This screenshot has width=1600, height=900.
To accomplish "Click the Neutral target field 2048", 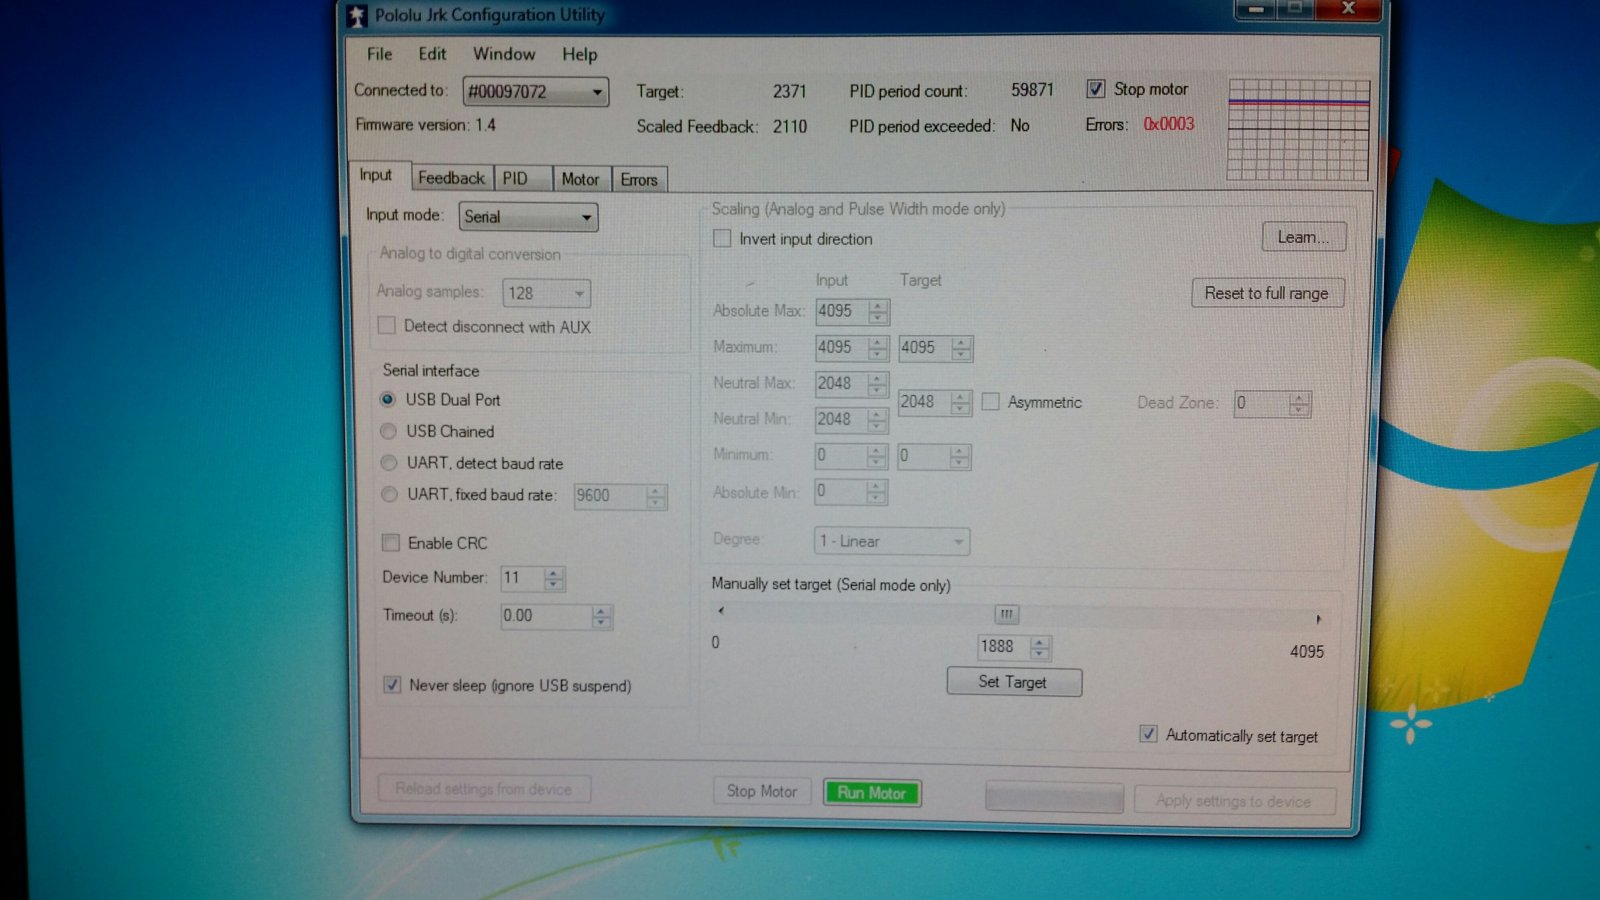I will coord(925,402).
